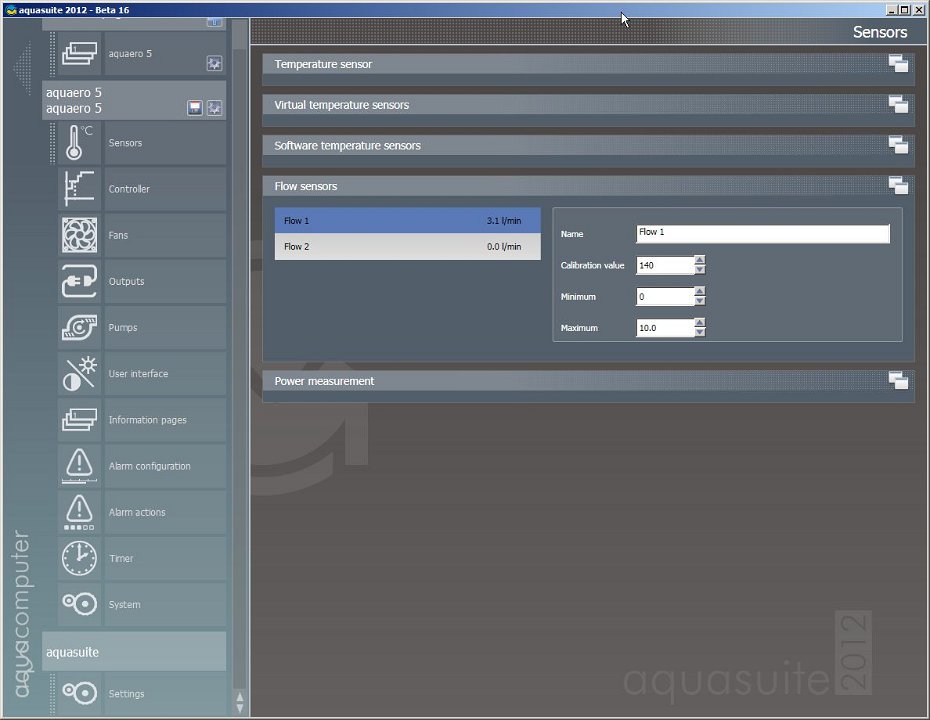Open aquasuite Settings icon
930x720 pixels.
click(x=79, y=693)
